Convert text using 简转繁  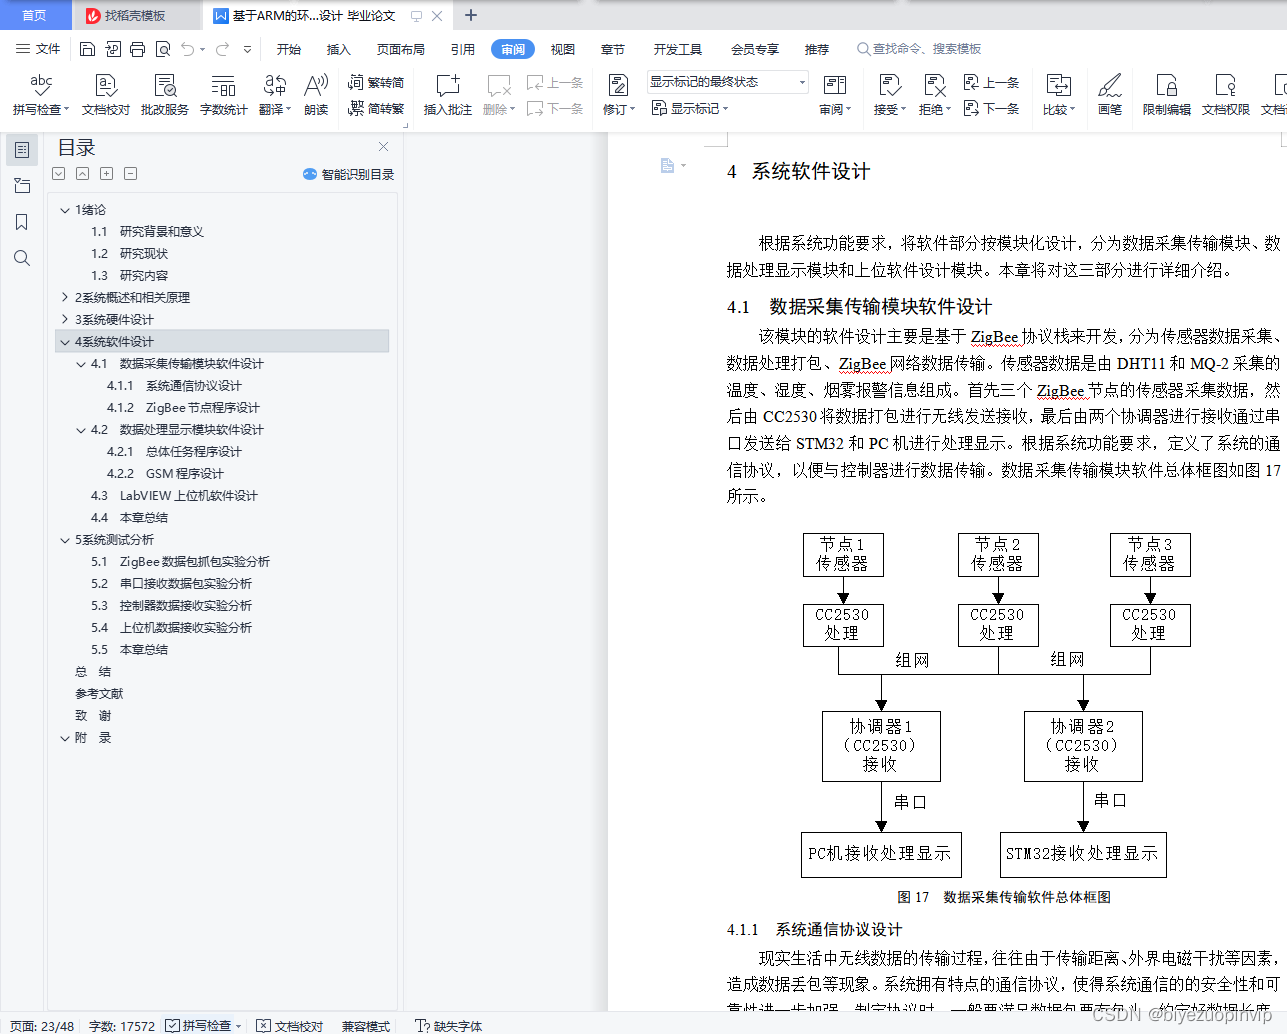coord(376,108)
